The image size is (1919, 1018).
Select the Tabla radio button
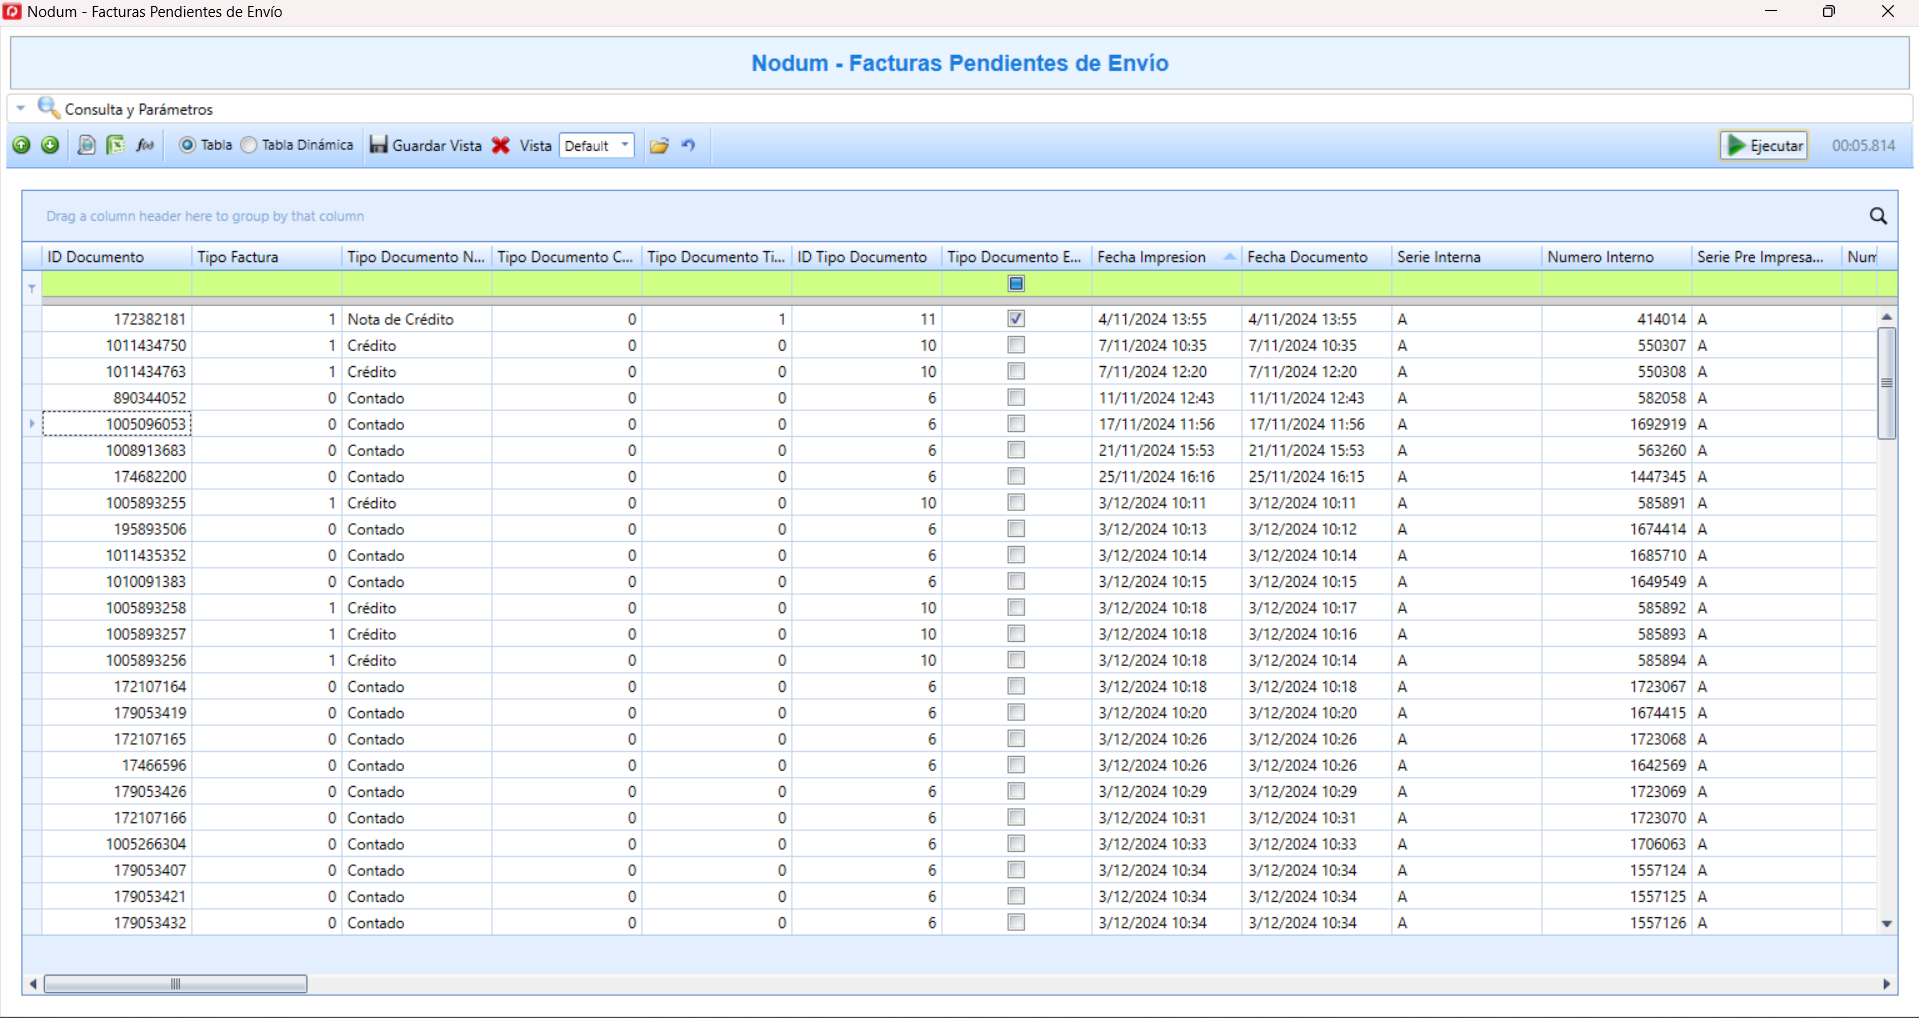click(x=187, y=145)
